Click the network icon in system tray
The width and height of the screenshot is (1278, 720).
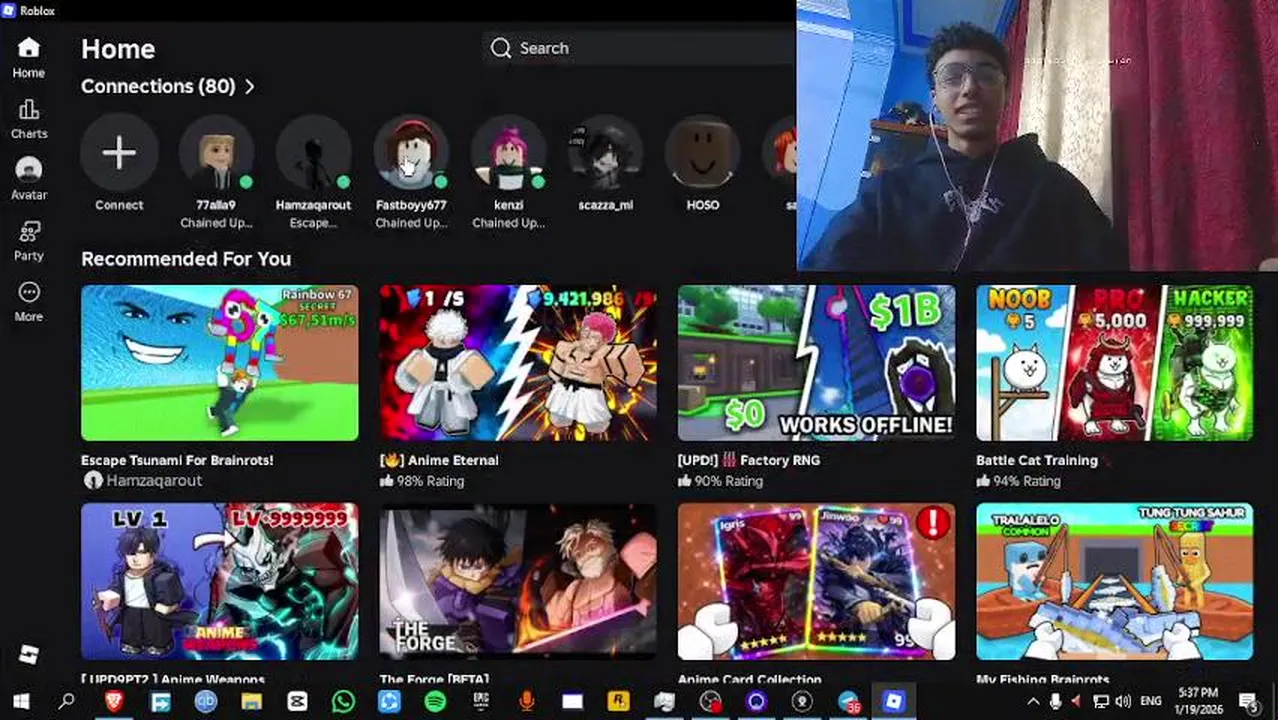point(1101,702)
